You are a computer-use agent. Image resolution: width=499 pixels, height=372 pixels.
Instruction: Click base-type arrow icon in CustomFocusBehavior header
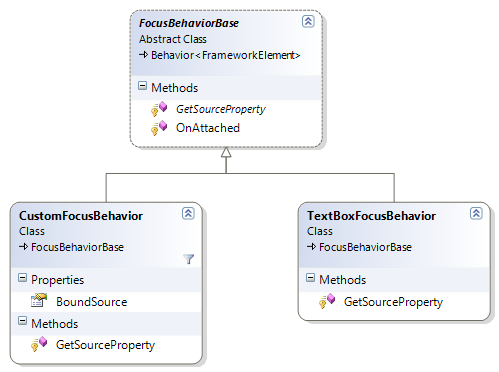23,247
